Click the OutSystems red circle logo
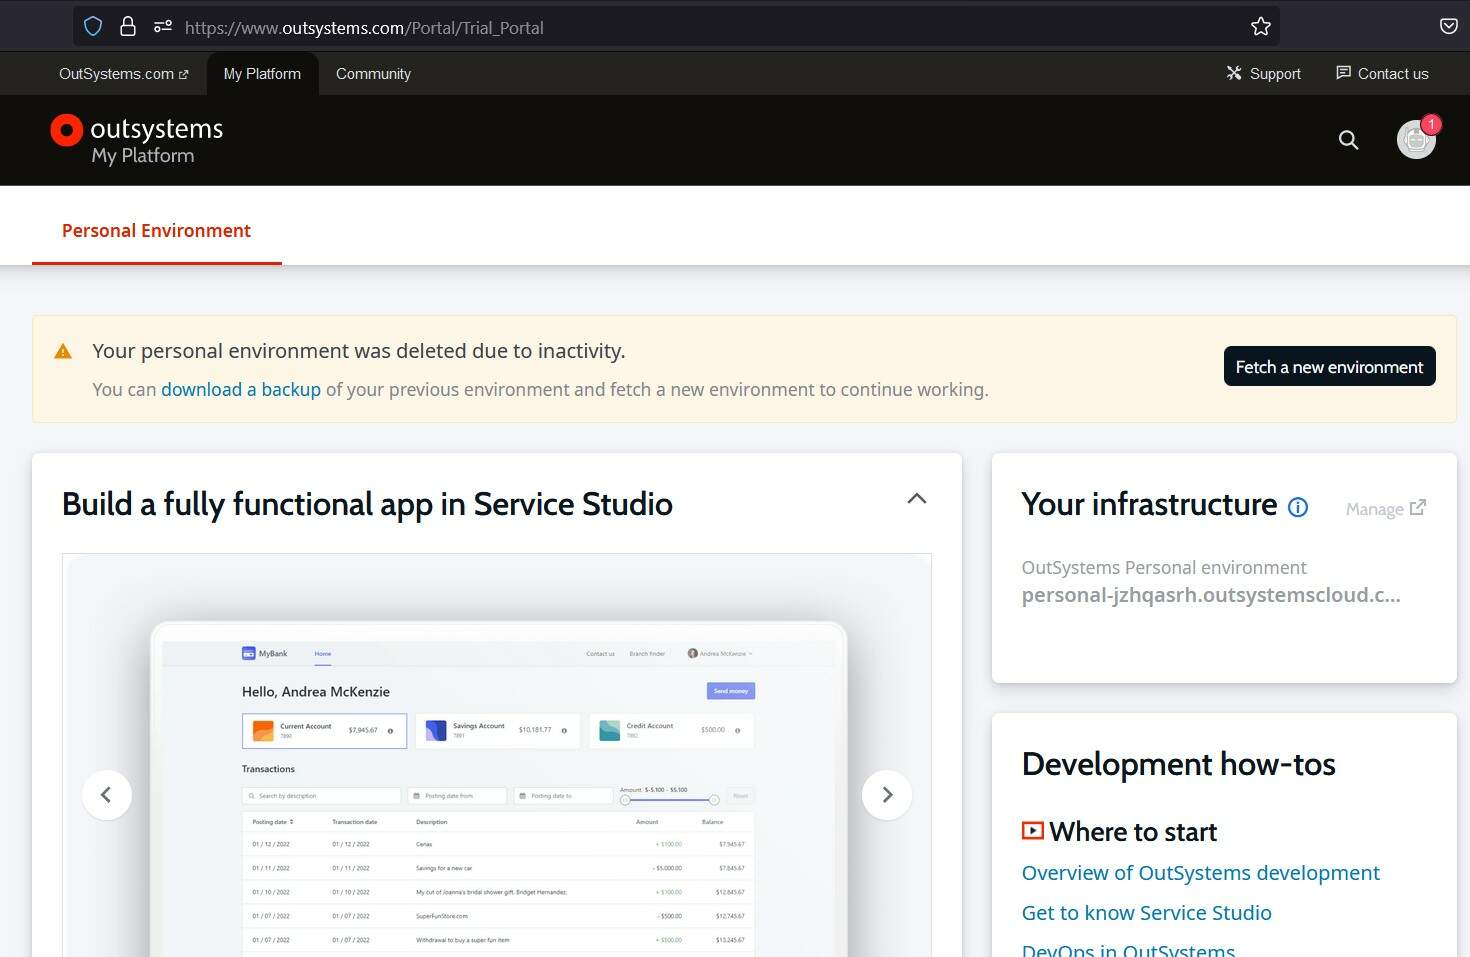Image resolution: width=1470 pixels, height=957 pixels. 66,130
